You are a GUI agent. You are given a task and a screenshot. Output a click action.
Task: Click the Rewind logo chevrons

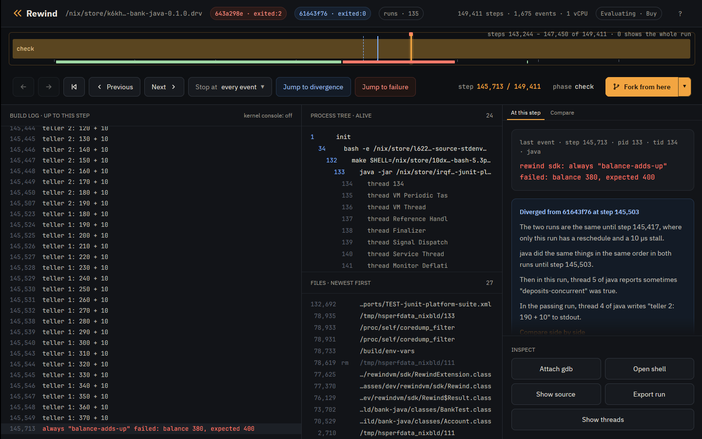tap(17, 13)
